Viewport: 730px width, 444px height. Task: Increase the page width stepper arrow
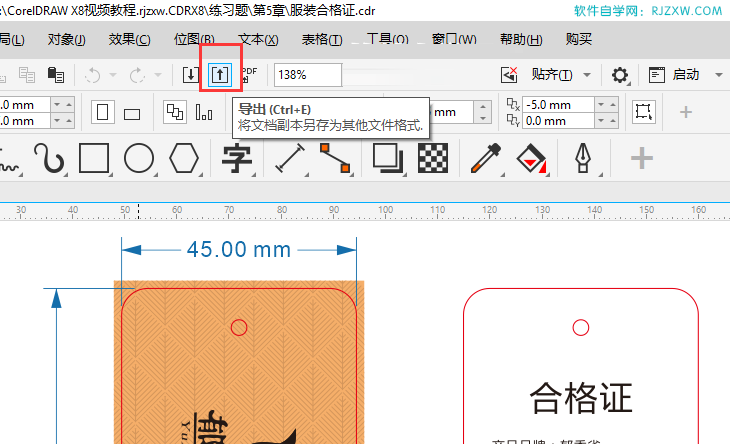[x=69, y=105]
